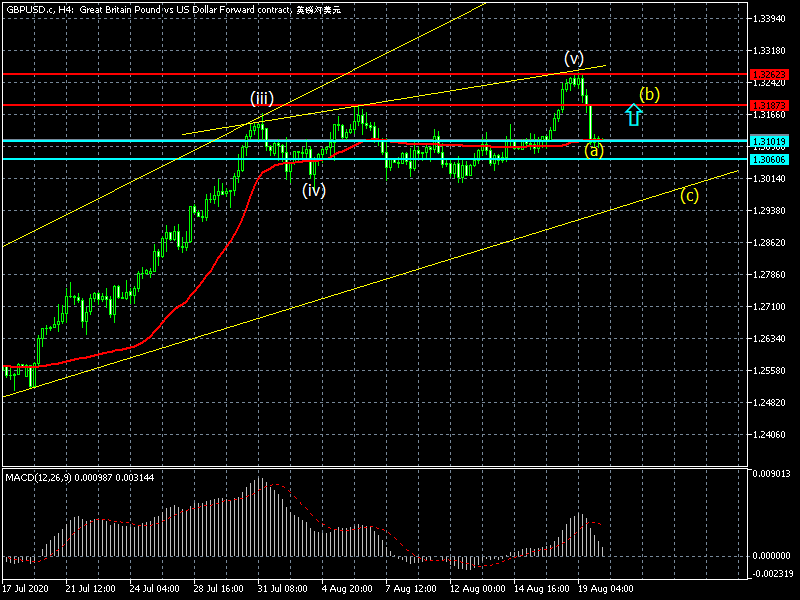This screenshot has width=800, height=600.
Task: Select the yellow (b) wave label
Action: tap(650, 95)
